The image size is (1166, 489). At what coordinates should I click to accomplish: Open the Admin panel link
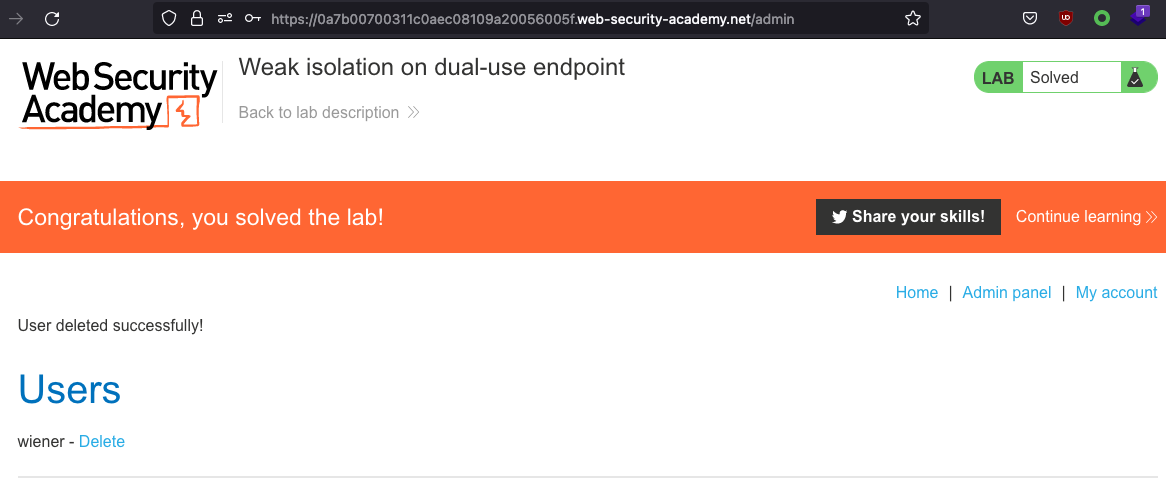(x=1006, y=293)
